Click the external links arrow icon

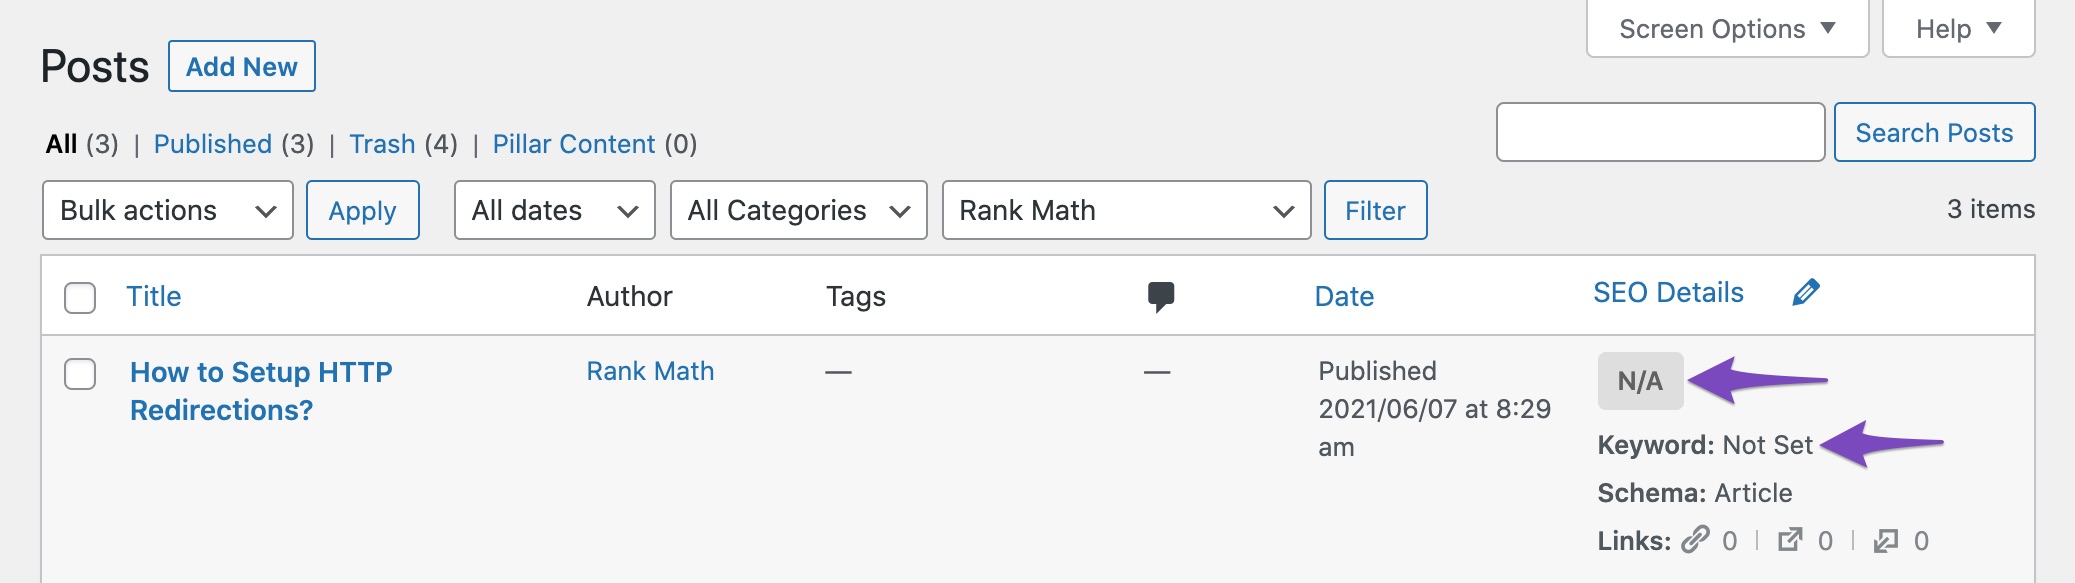click(x=1790, y=540)
